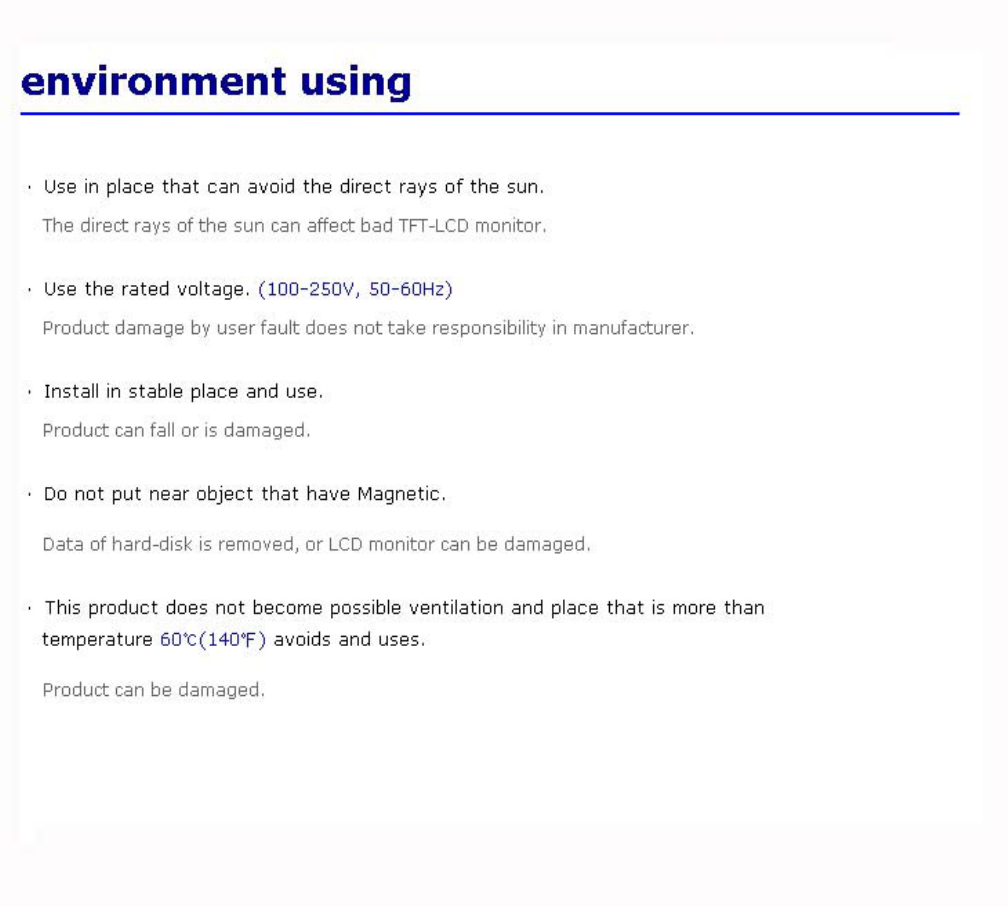Click the text 'Use the rated voltage.'
The width and height of the screenshot is (1008, 907).
[x=147, y=289]
